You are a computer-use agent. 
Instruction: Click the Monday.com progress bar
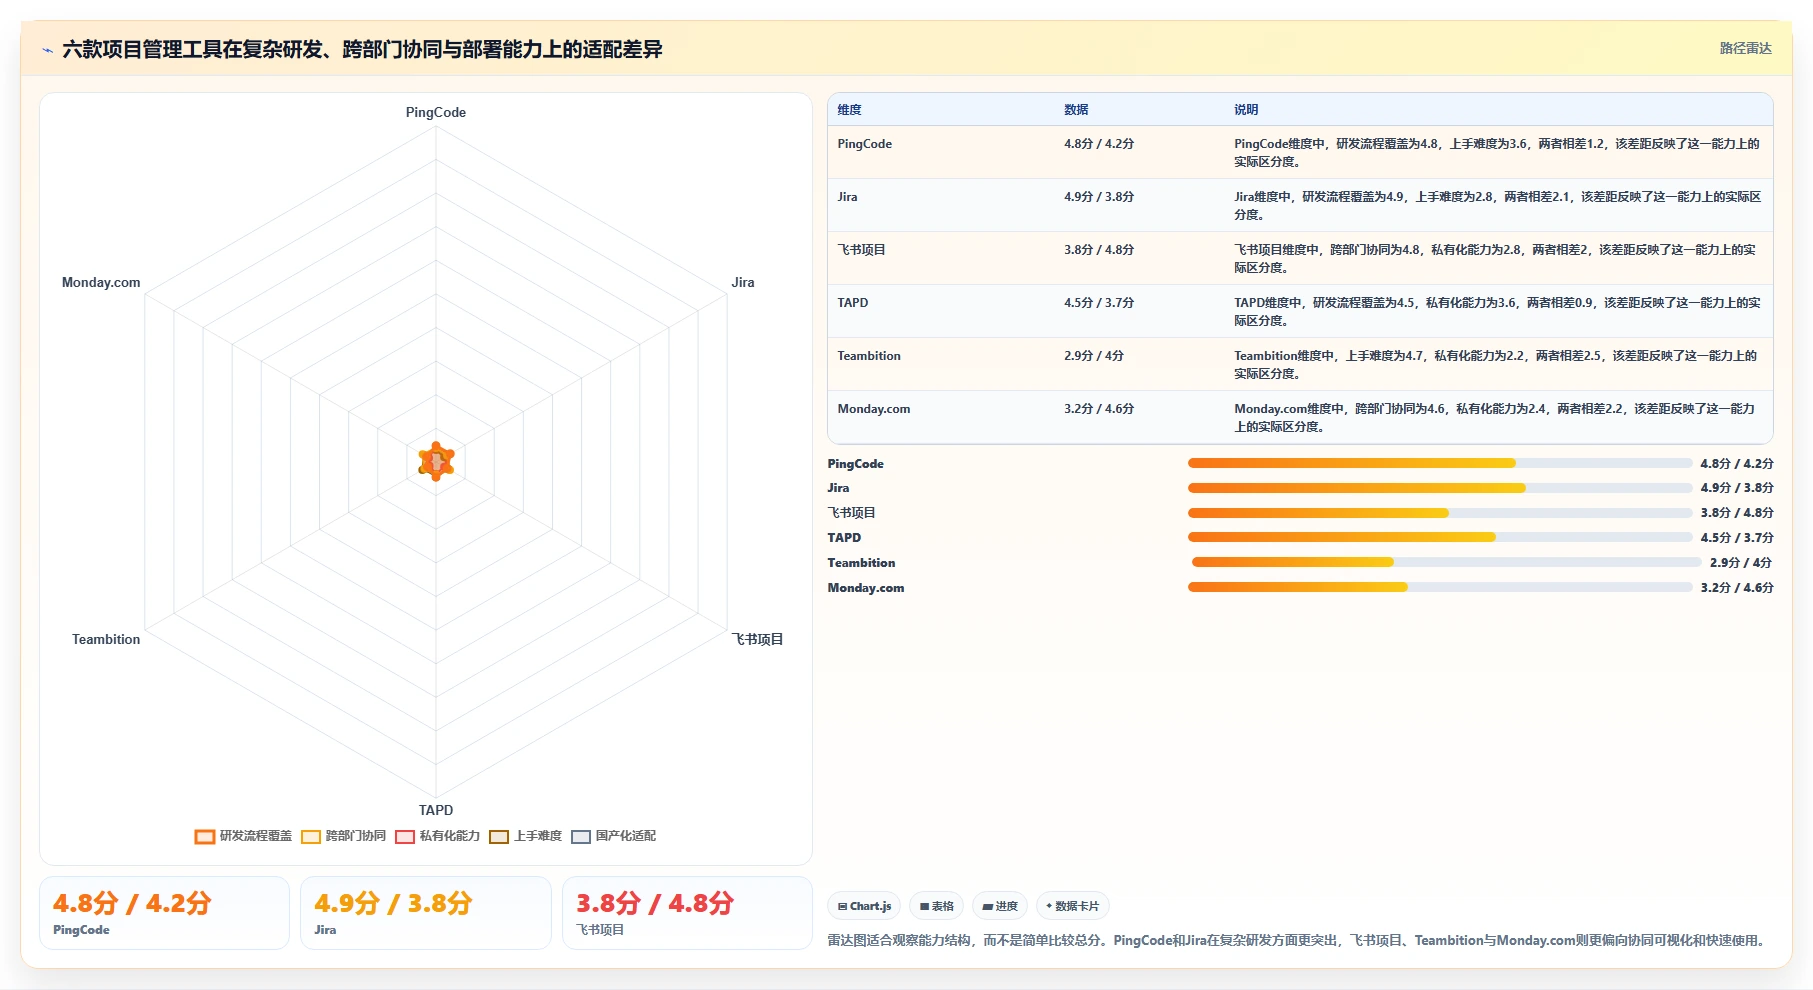(x=1439, y=587)
